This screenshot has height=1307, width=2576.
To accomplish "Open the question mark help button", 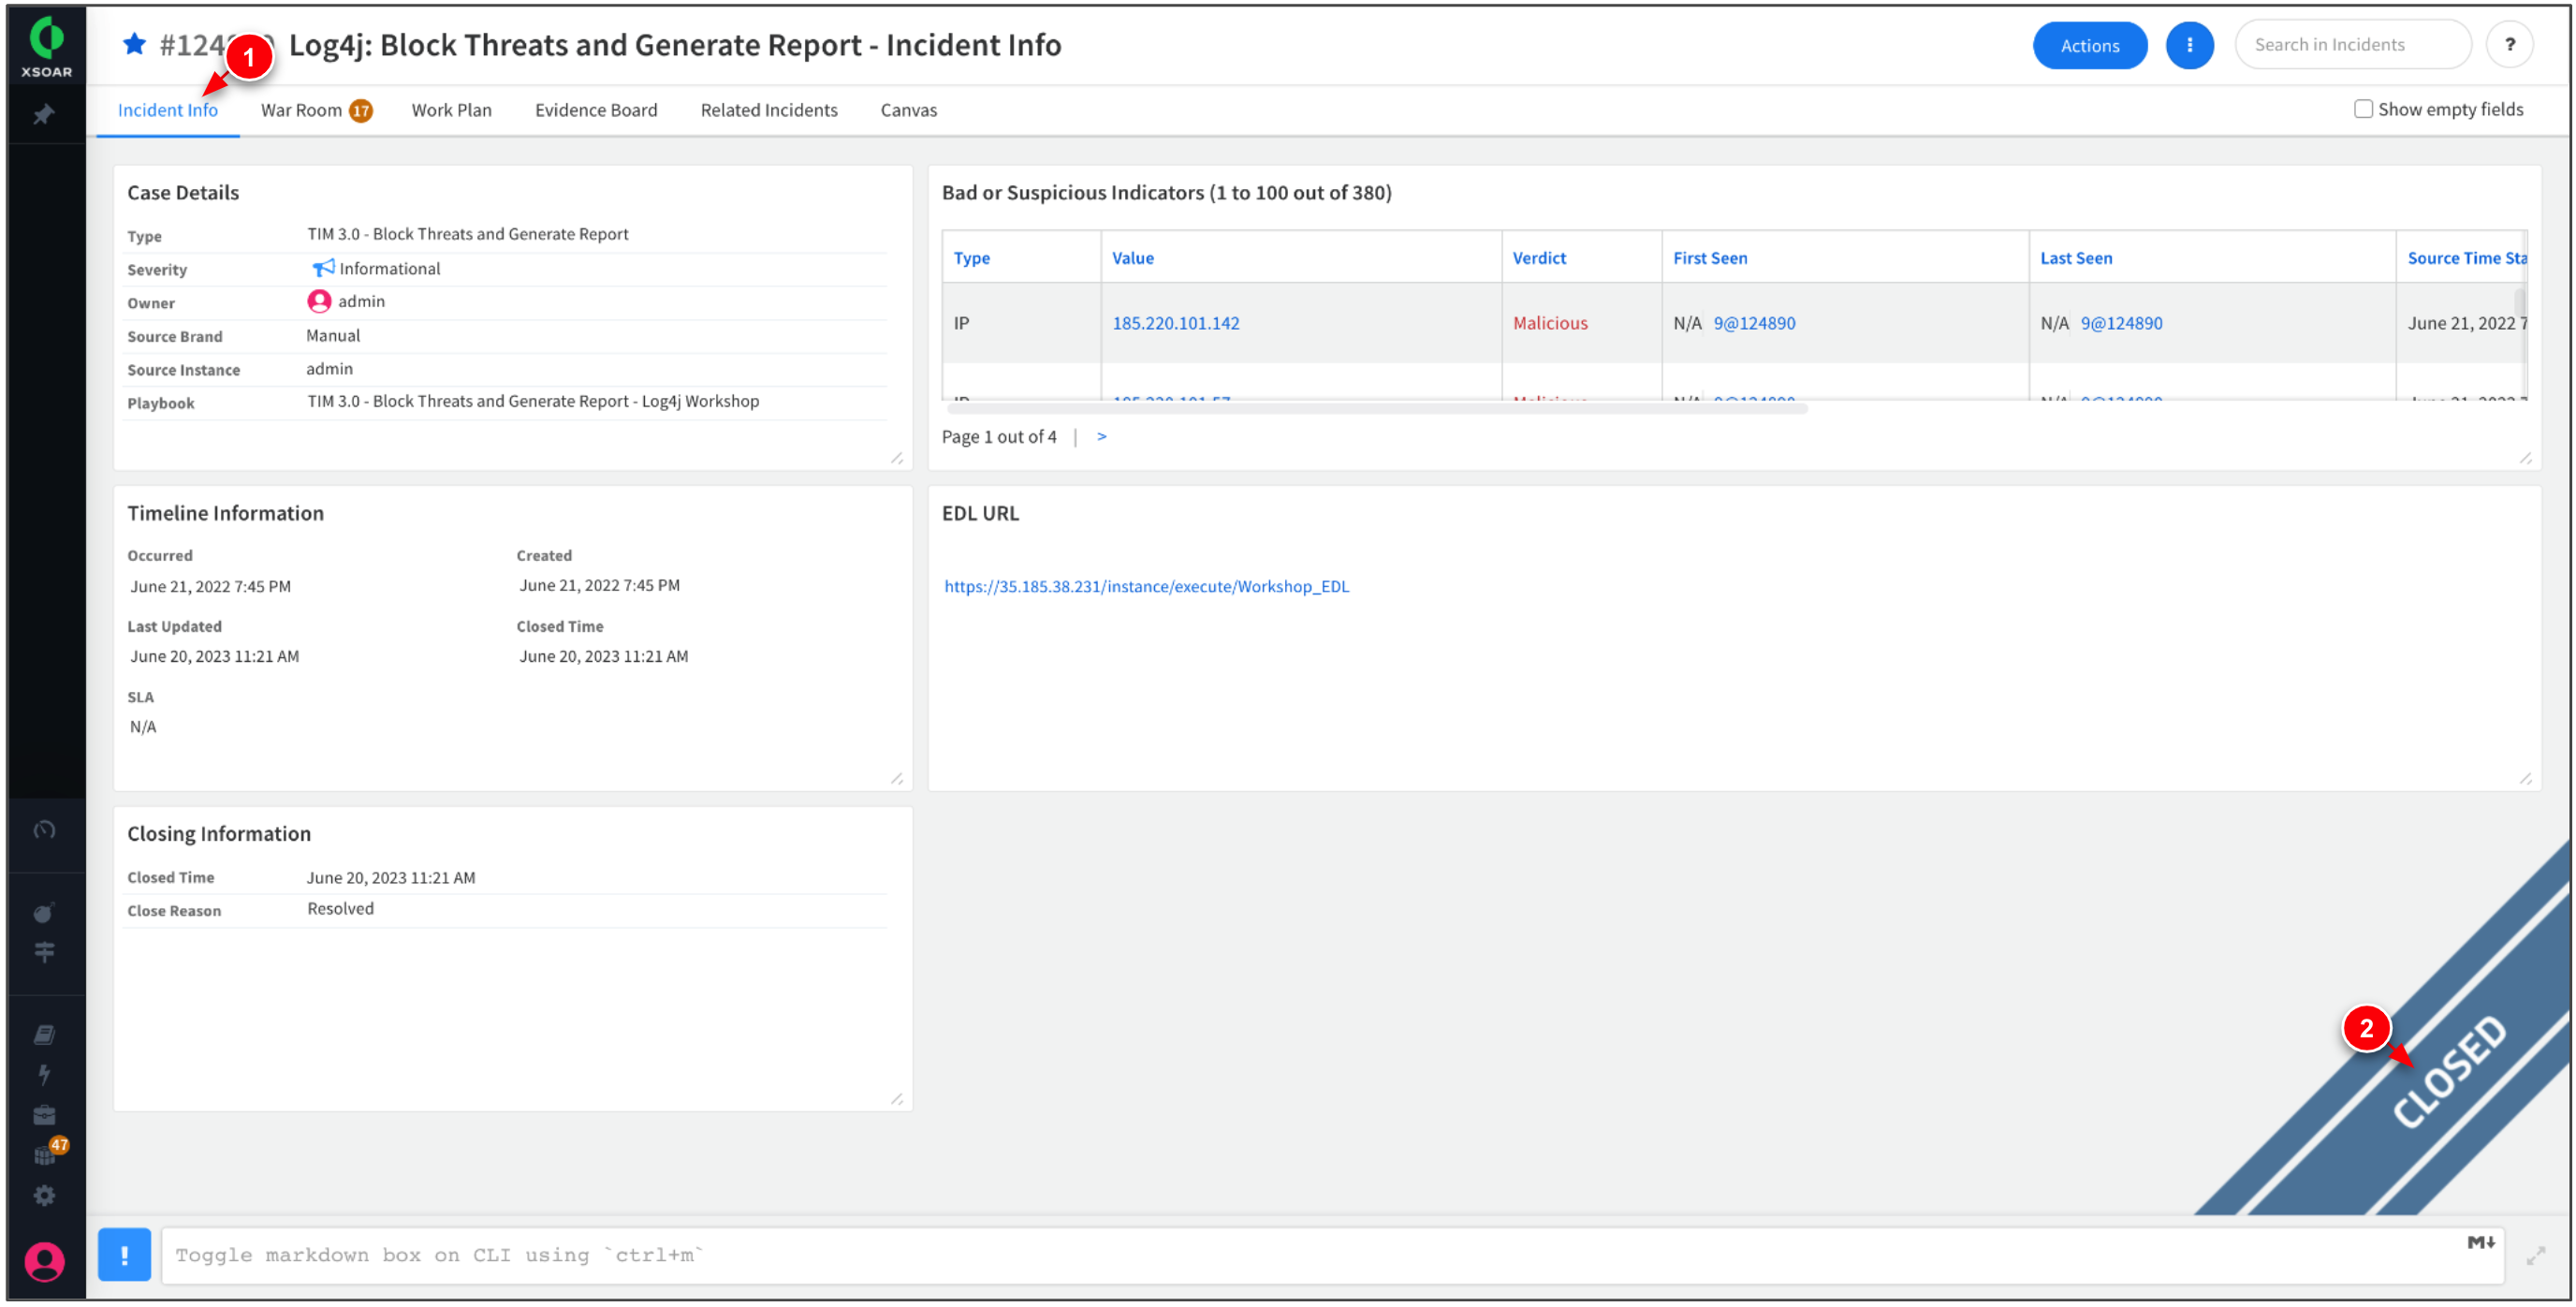I will 2510,45.
